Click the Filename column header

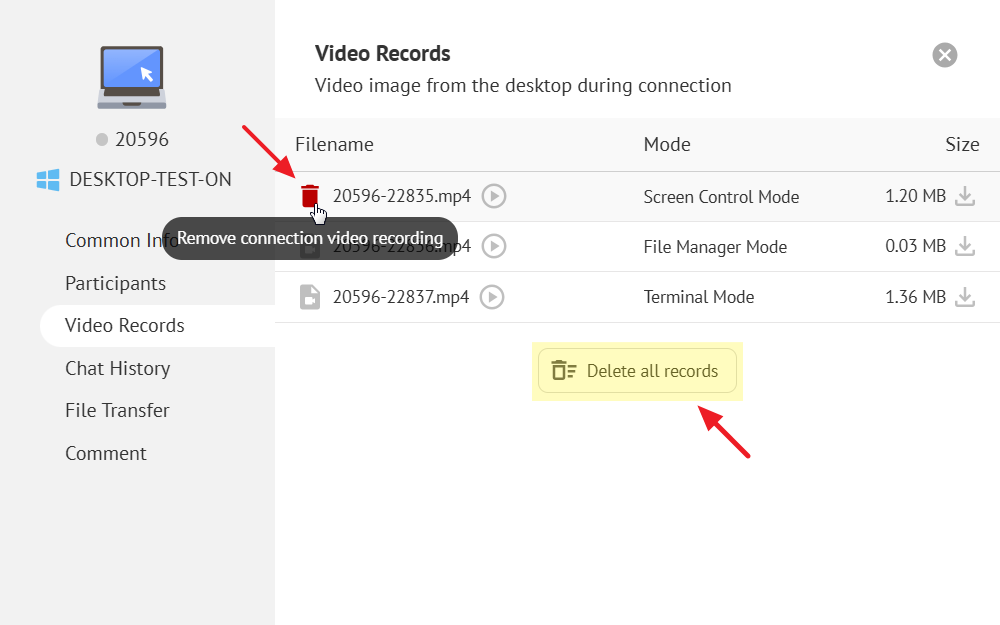pos(334,144)
